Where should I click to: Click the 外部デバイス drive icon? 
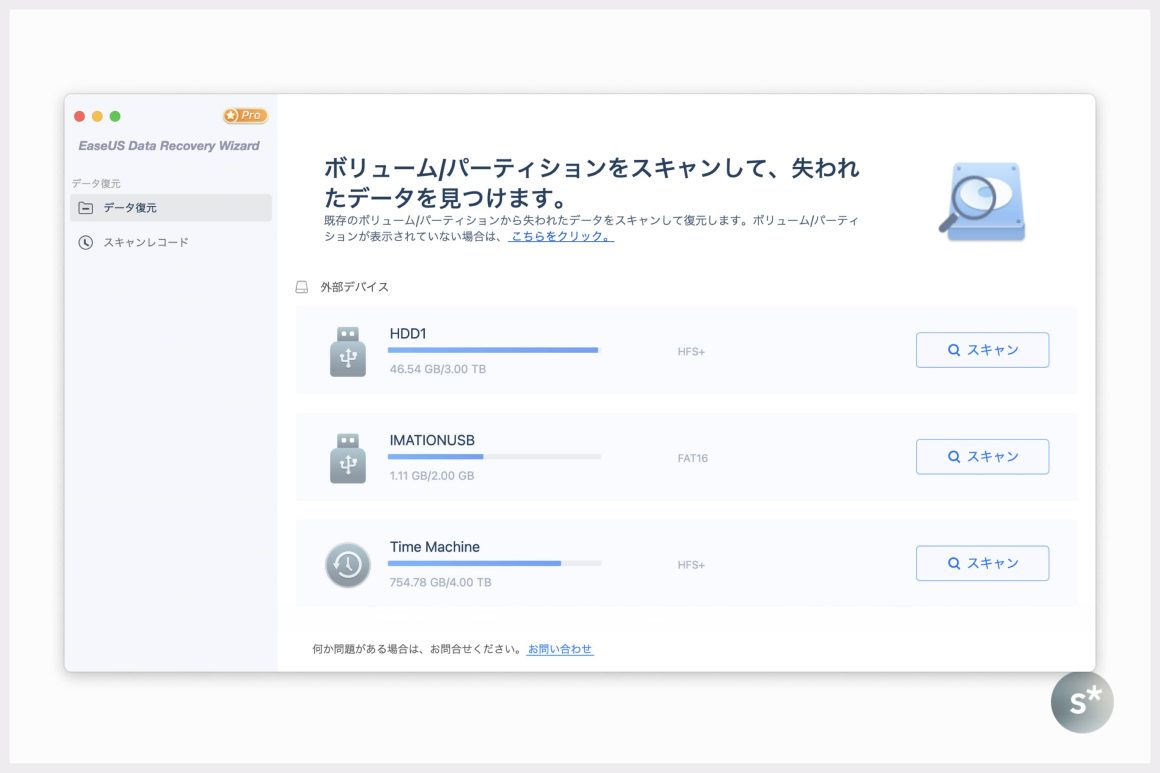pos(302,287)
